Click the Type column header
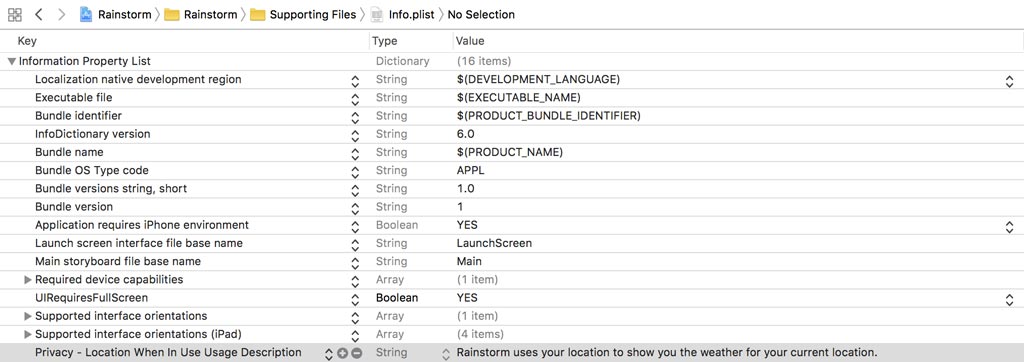The image size is (1024, 362). tap(385, 41)
